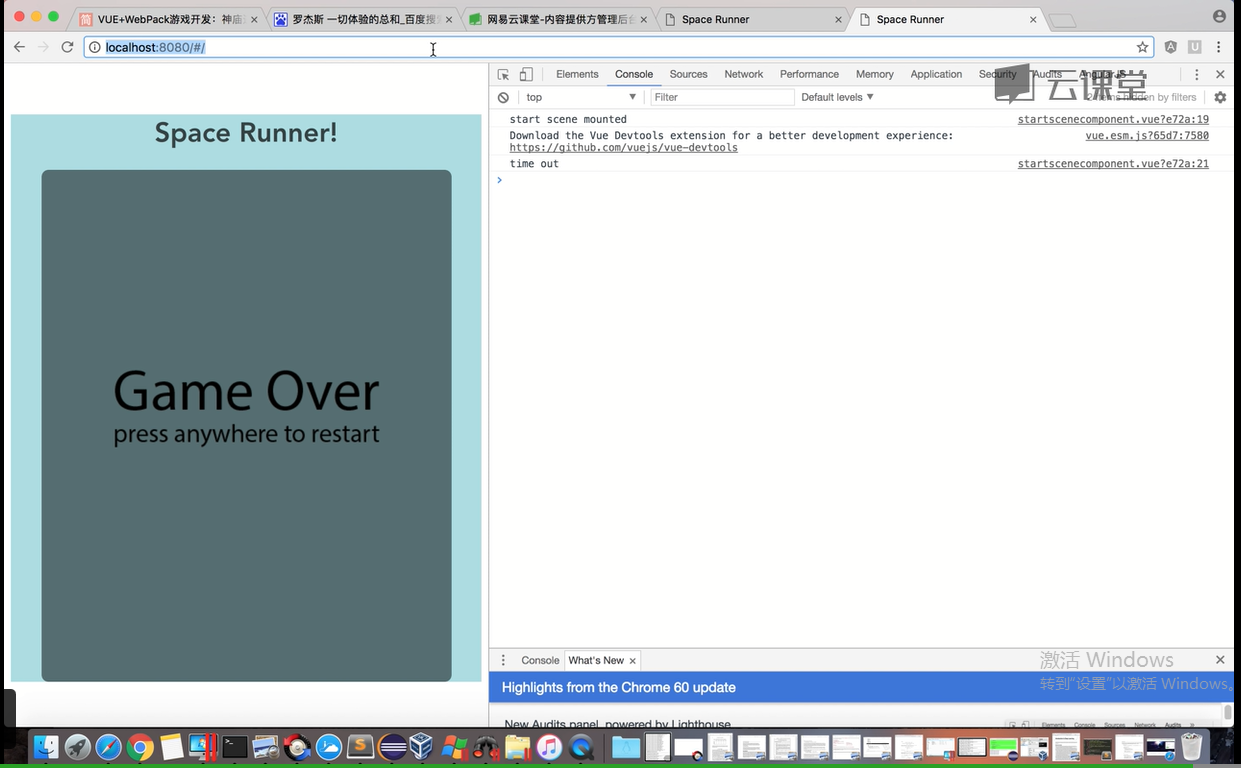Open the Memory tab

click(874, 74)
